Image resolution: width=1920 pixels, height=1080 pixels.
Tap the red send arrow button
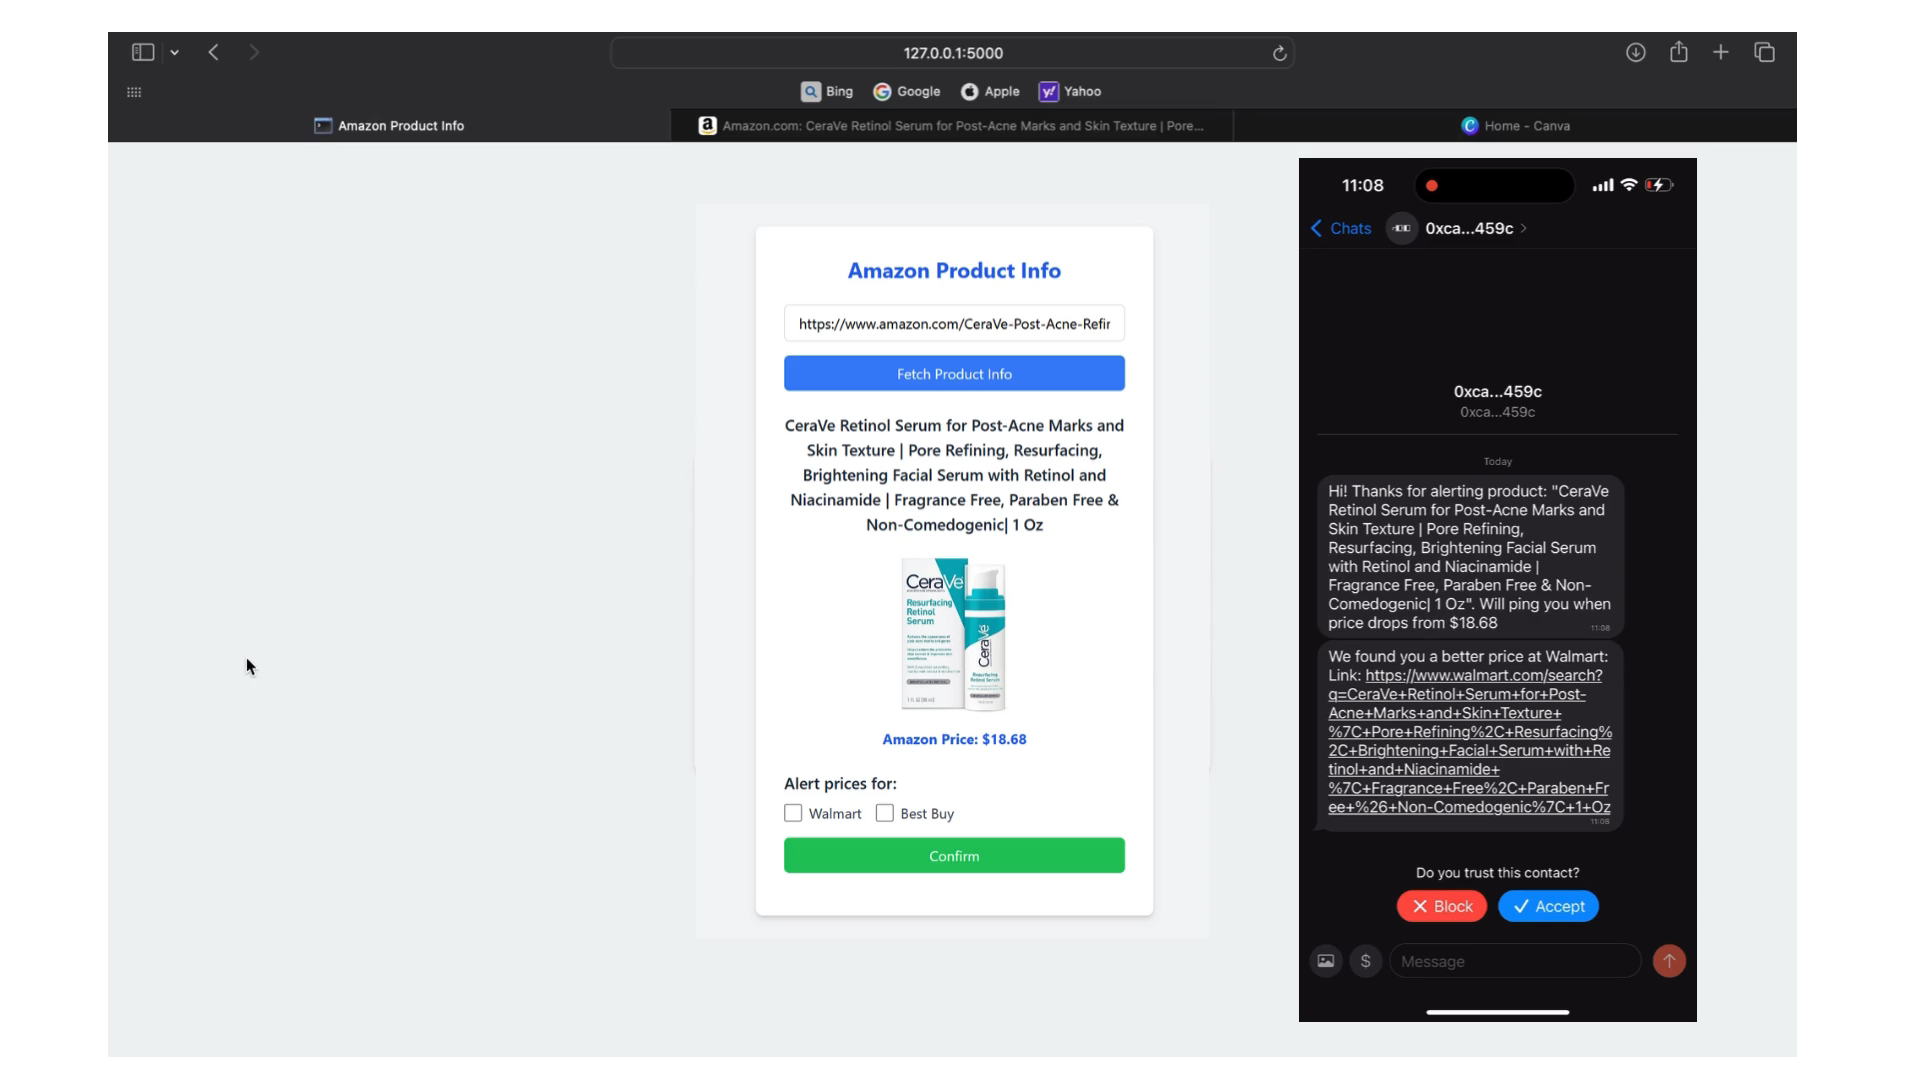(1669, 961)
